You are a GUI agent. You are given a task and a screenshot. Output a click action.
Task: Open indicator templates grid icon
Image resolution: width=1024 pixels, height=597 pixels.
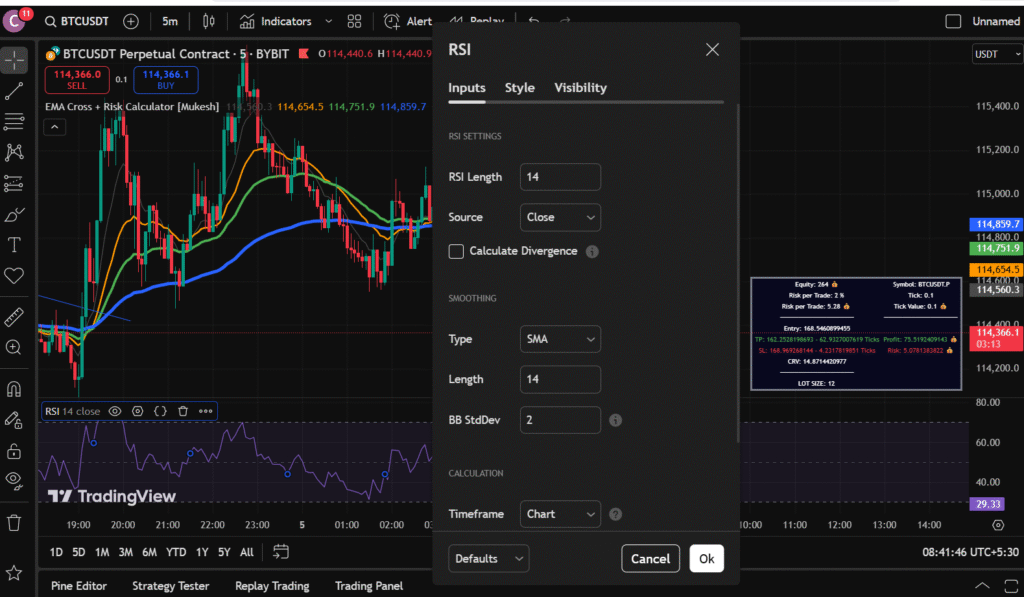(x=354, y=22)
